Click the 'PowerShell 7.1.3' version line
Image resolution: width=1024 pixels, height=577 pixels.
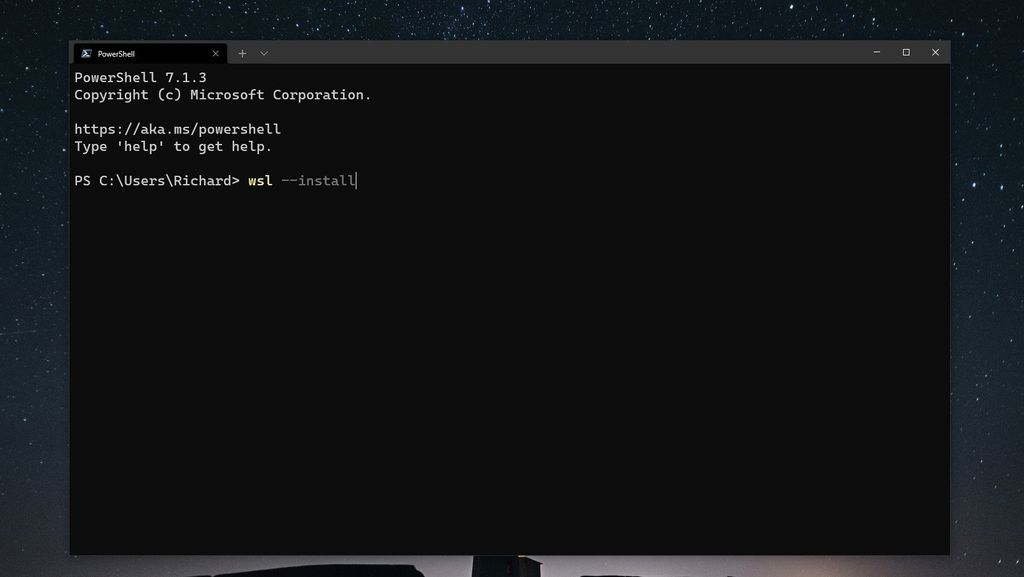coord(140,78)
